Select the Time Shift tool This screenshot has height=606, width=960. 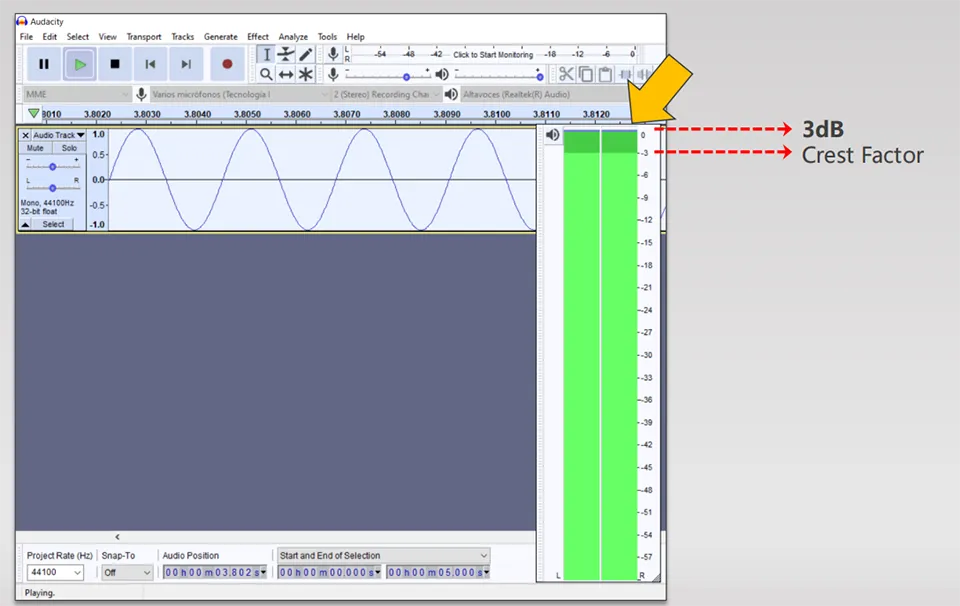286,75
